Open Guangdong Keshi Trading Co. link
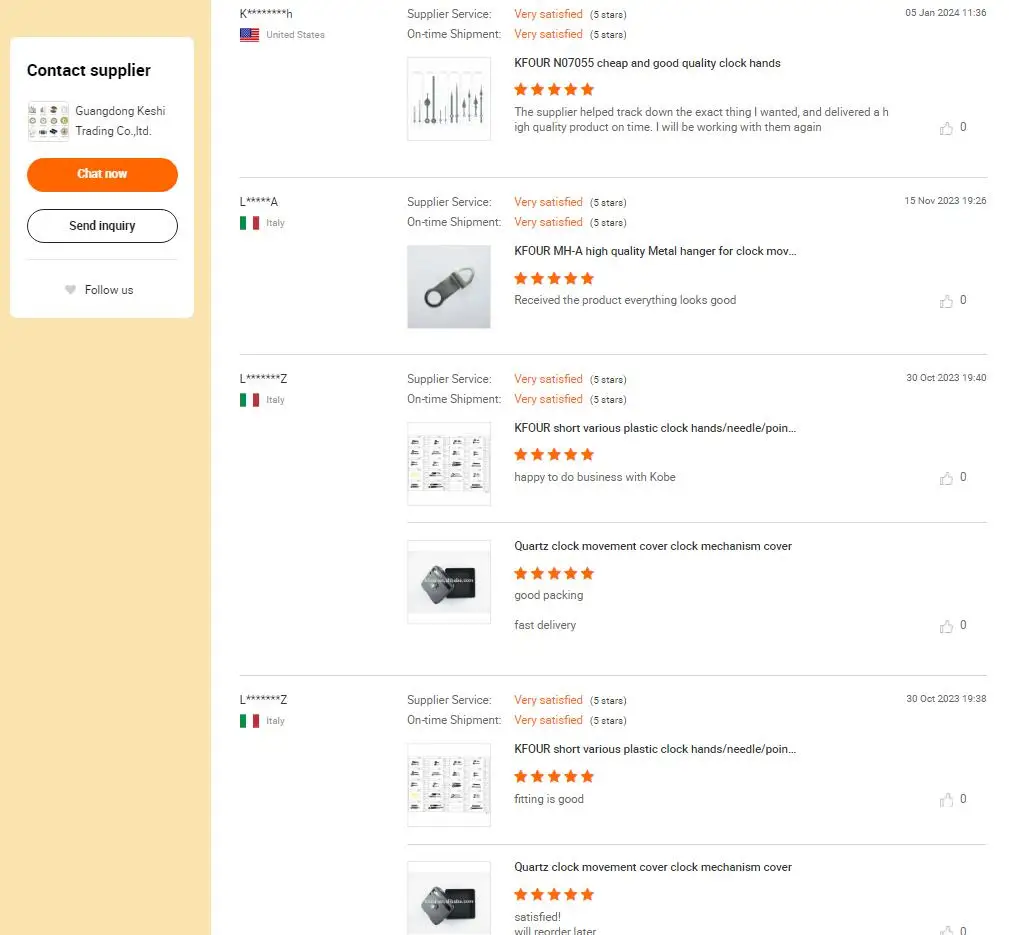The height and width of the screenshot is (935, 1009). 120,121
